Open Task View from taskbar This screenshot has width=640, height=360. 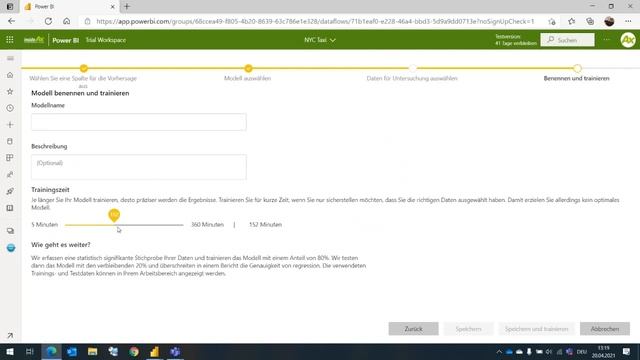tap(29, 351)
